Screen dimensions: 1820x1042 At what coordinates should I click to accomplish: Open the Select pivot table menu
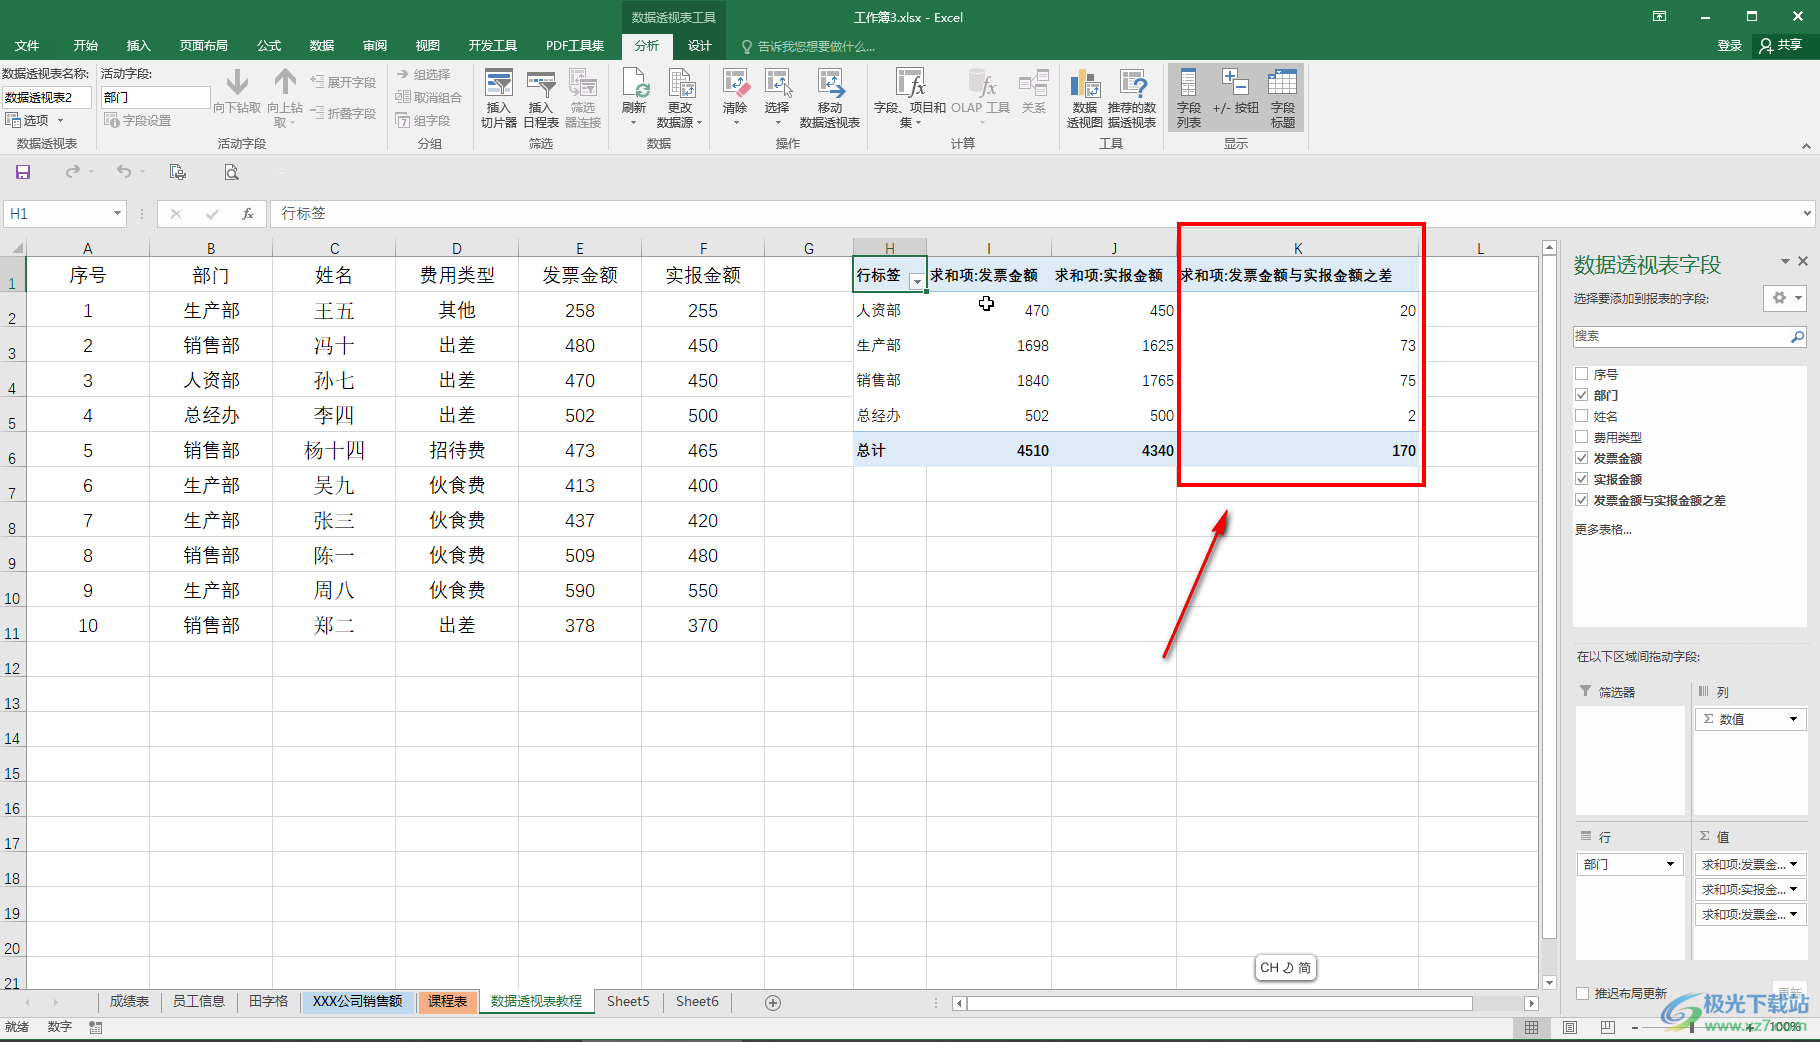coord(777,98)
